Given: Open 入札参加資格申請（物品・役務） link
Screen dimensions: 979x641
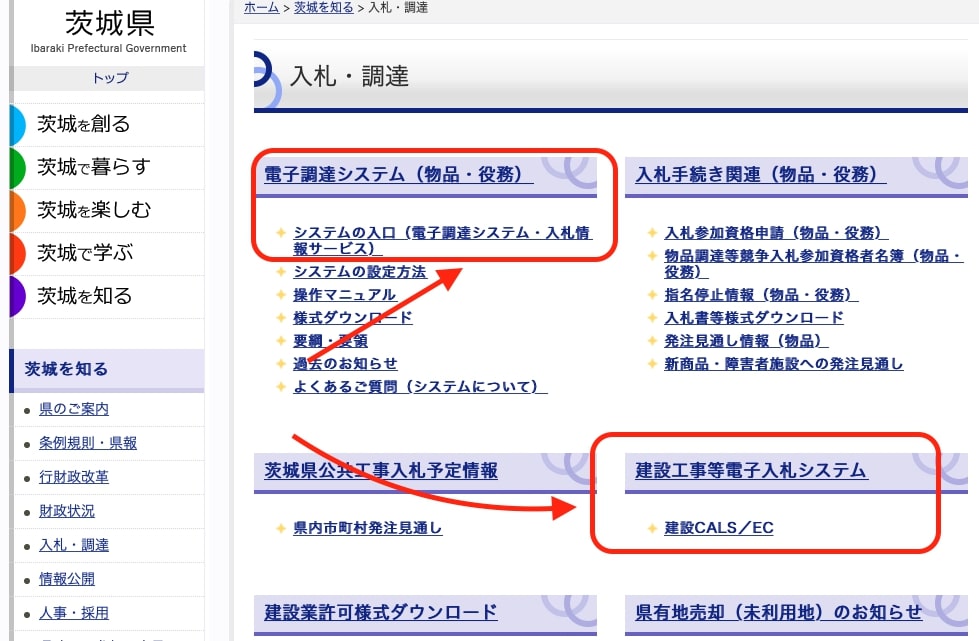Looking at the screenshot, I should coord(776,233).
